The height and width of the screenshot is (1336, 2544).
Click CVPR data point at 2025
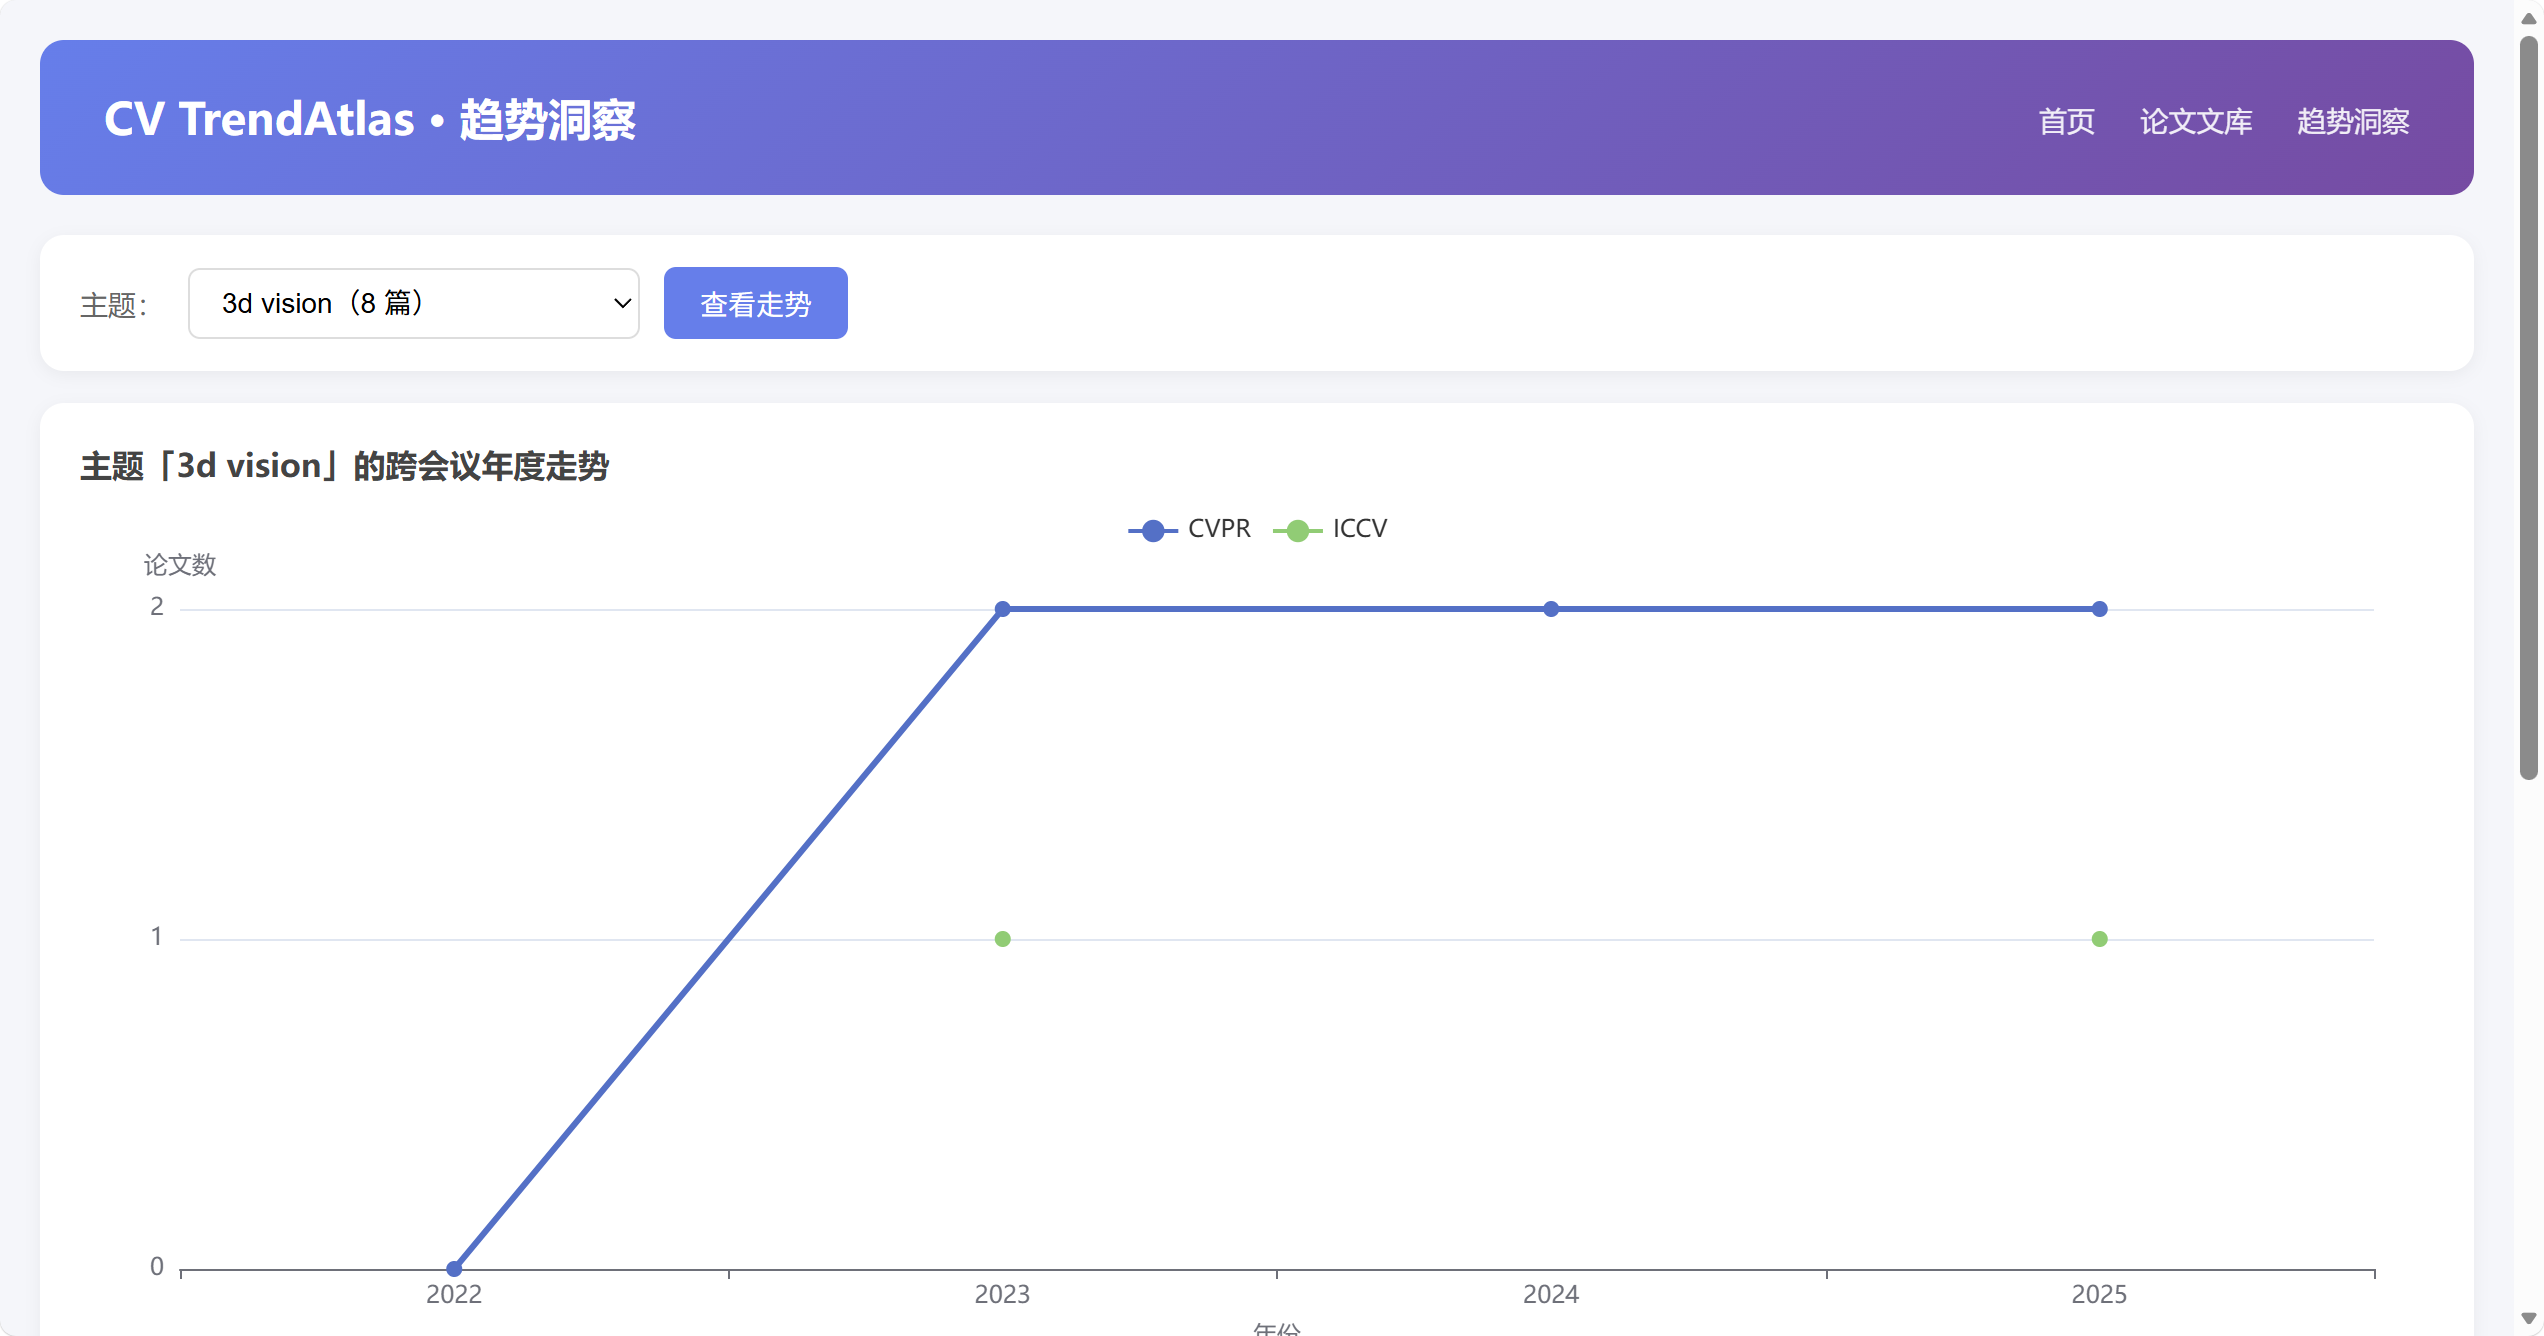(x=2100, y=609)
